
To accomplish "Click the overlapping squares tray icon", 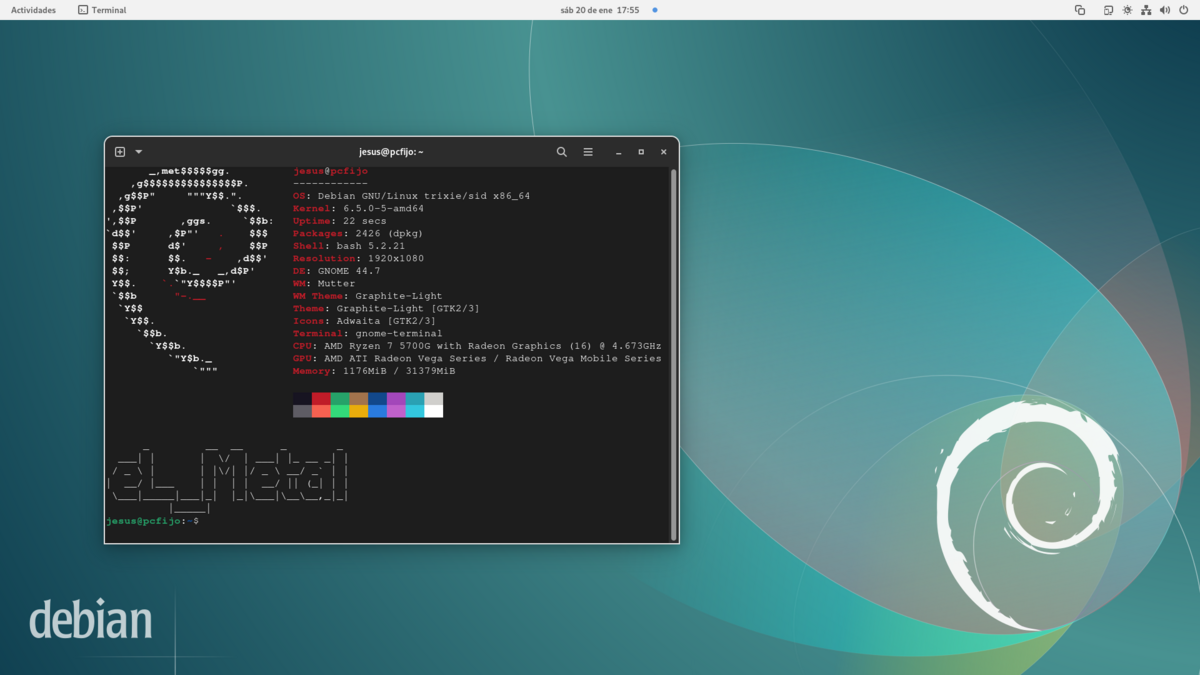I will click(x=1080, y=10).
